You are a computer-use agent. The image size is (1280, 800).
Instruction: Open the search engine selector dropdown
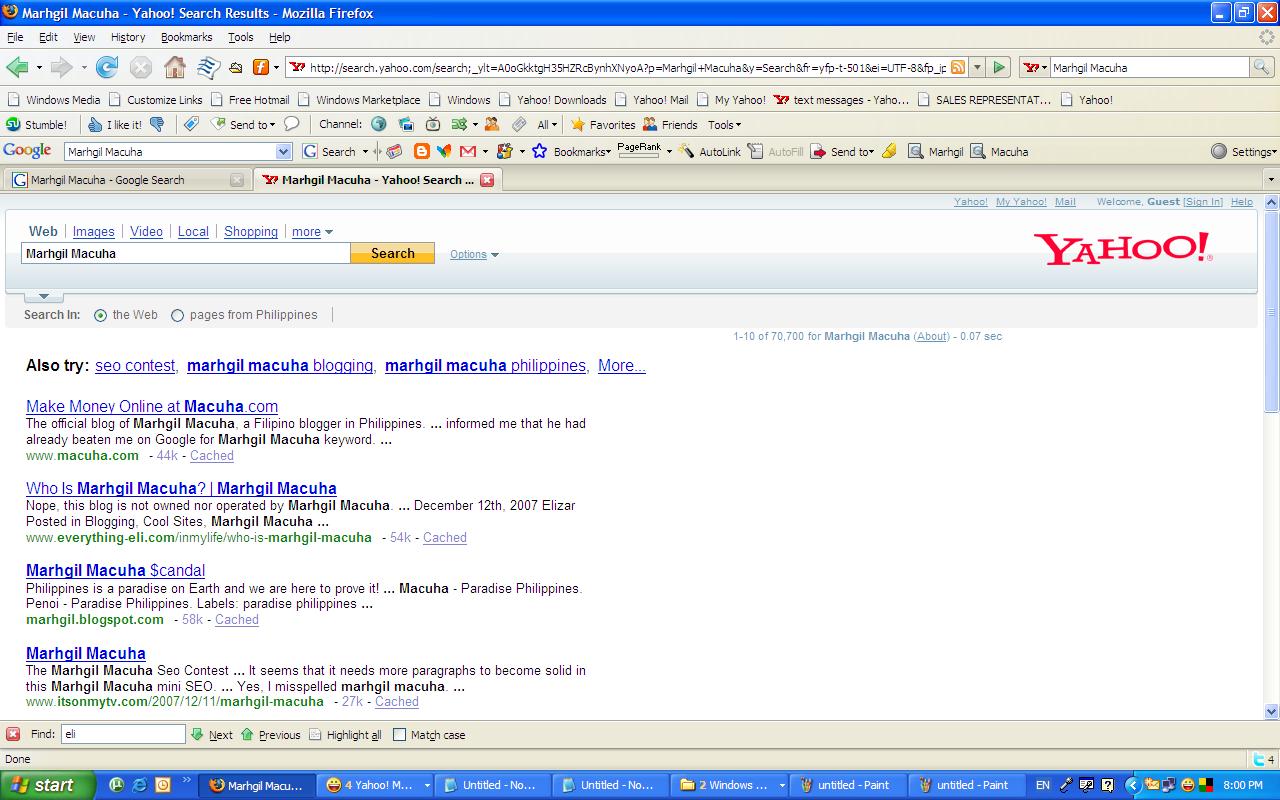click(1035, 67)
